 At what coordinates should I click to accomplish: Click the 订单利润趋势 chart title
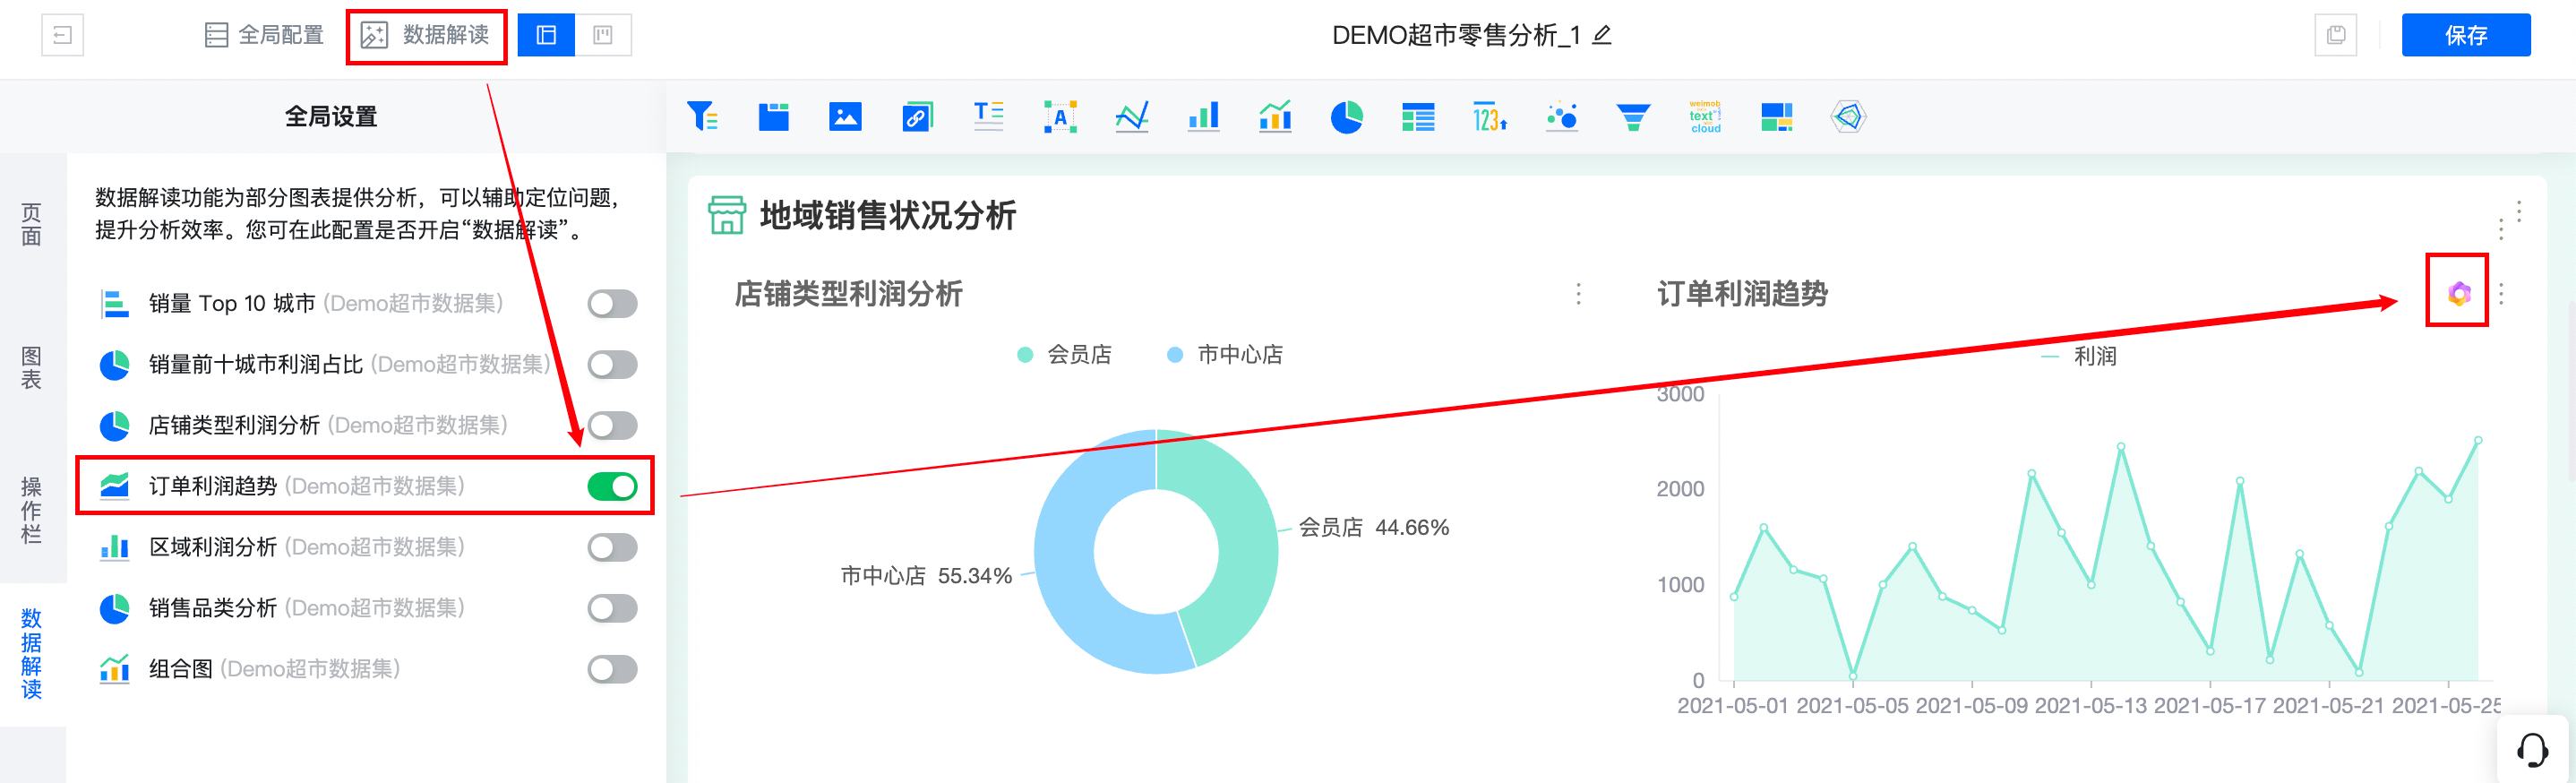tap(1742, 294)
